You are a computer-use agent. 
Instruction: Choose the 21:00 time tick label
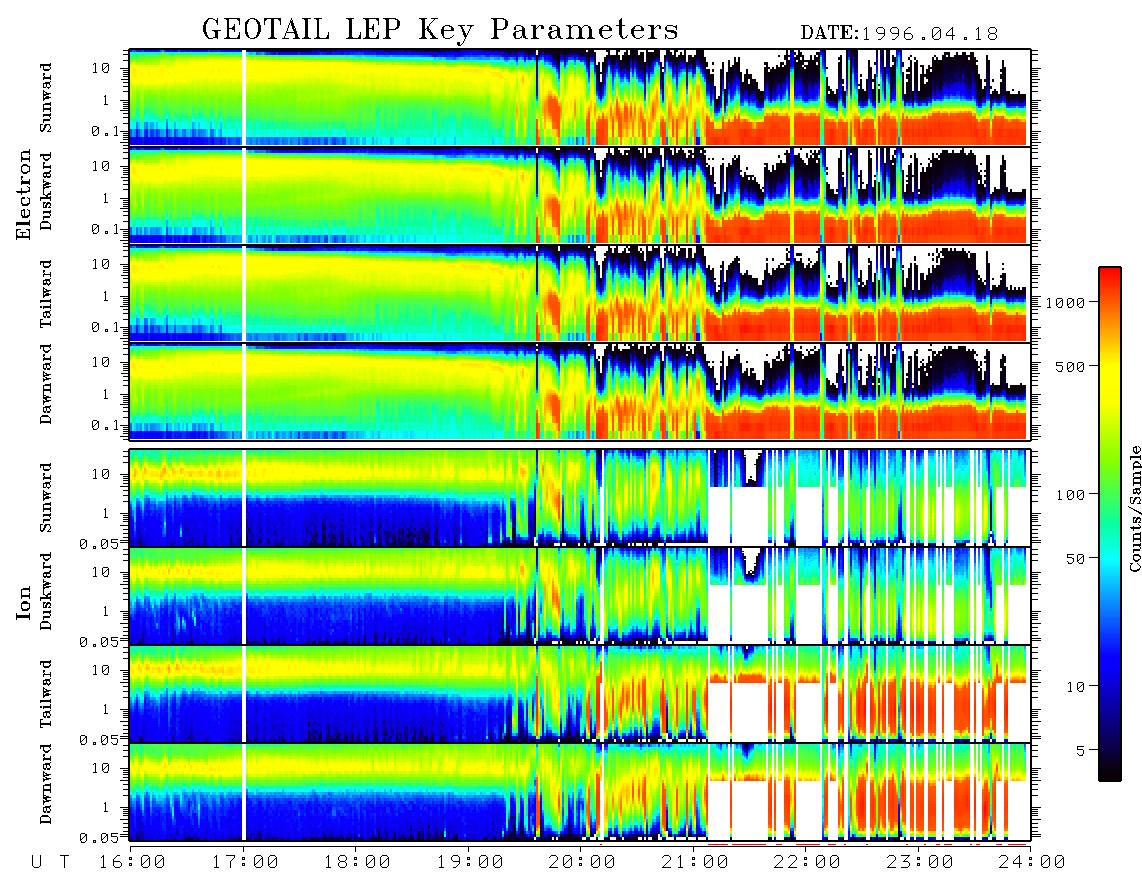pos(695,863)
